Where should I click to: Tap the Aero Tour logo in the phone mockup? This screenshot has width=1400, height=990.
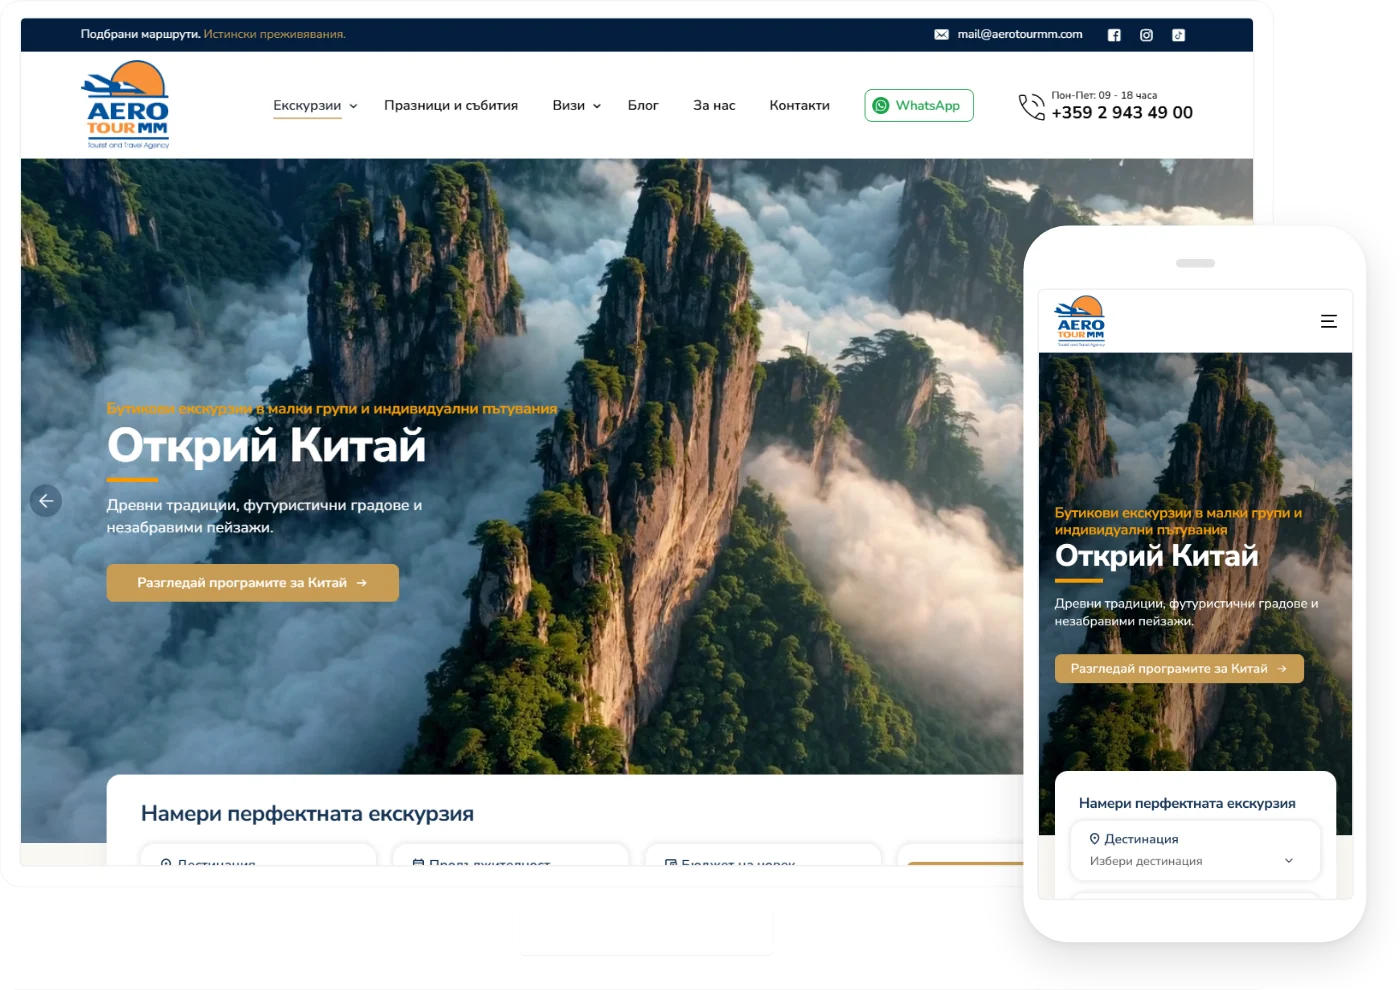[x=1081, y=321]
